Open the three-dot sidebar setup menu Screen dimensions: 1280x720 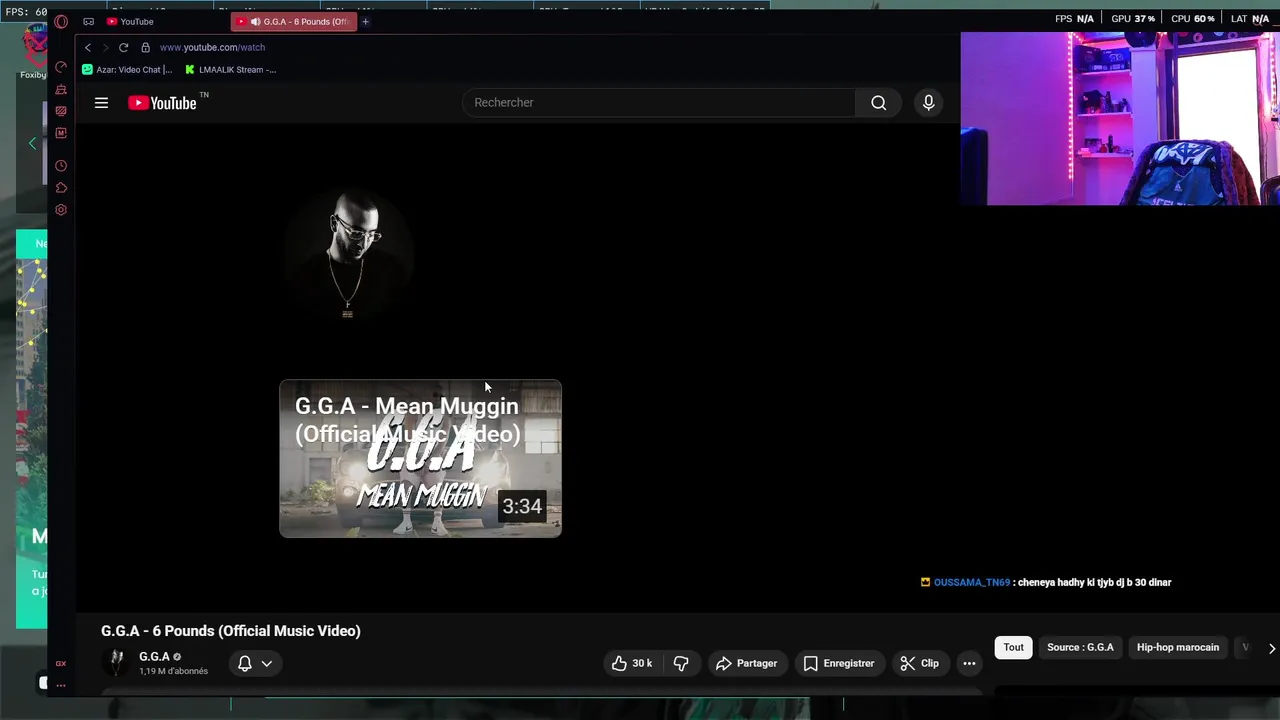pyautogui.click(x=61, y=685)
